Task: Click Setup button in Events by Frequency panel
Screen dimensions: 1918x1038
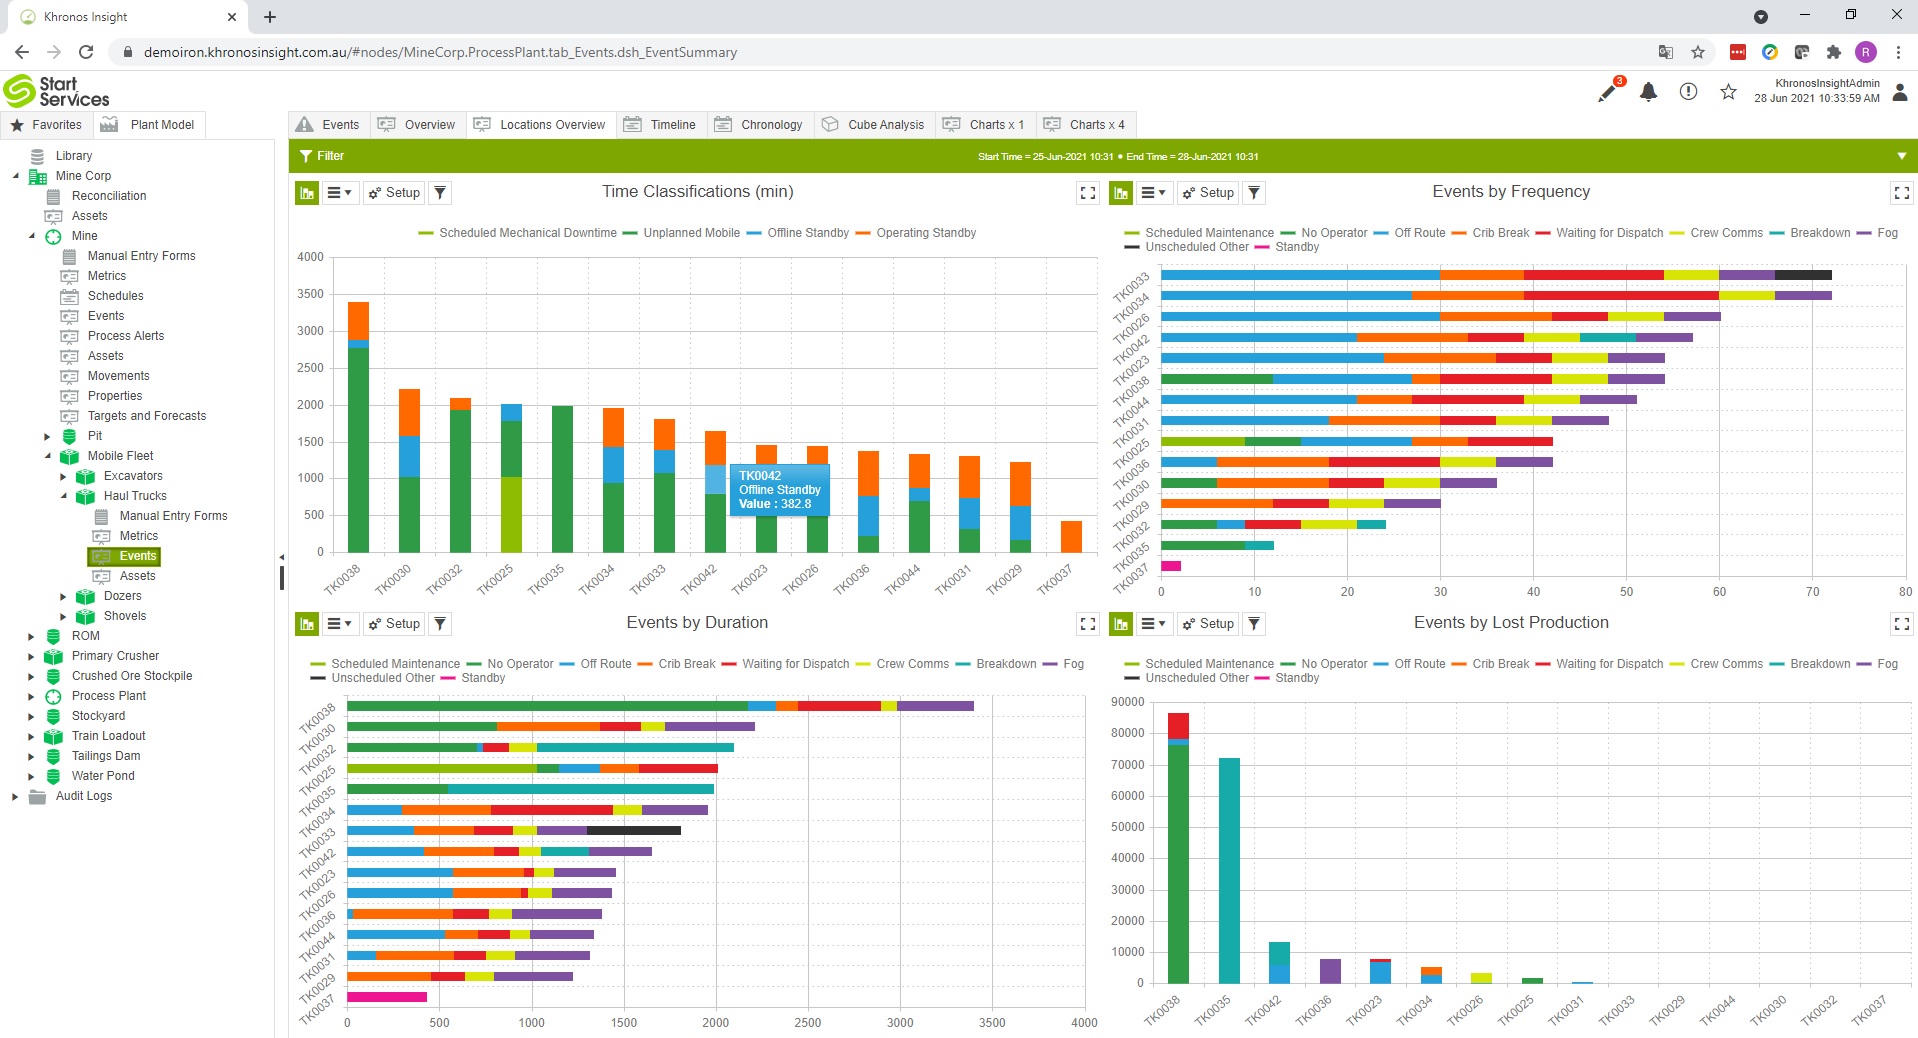Action: (1208, 193)
